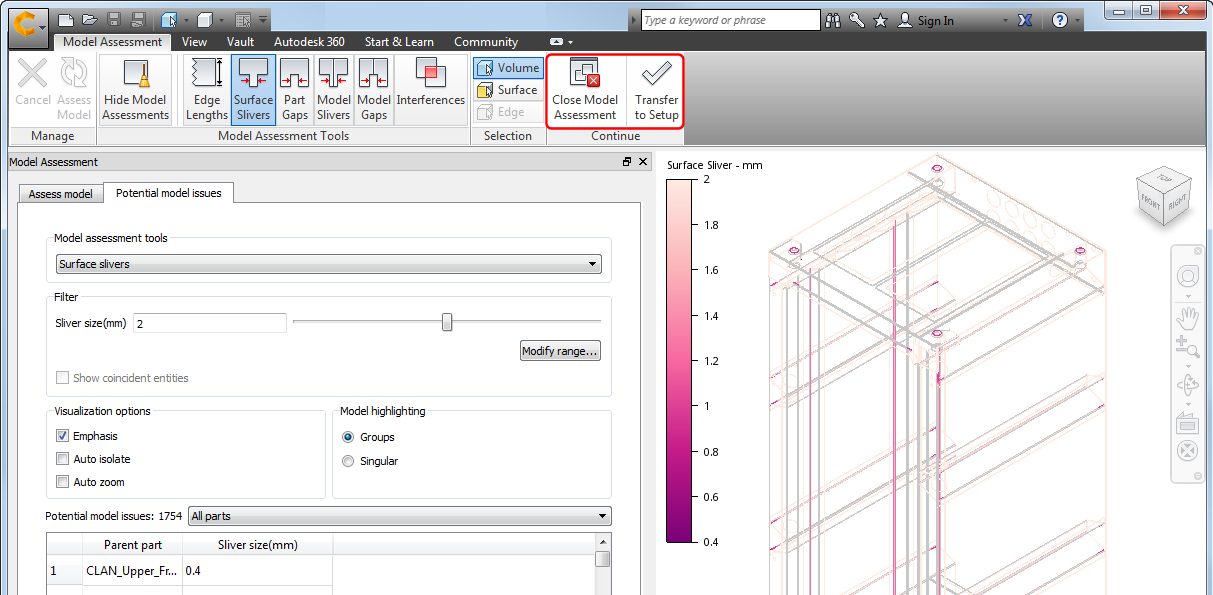Open the View ribbon tab
Viewport: 1213px width, 595px height.
[x=194, y=42]
